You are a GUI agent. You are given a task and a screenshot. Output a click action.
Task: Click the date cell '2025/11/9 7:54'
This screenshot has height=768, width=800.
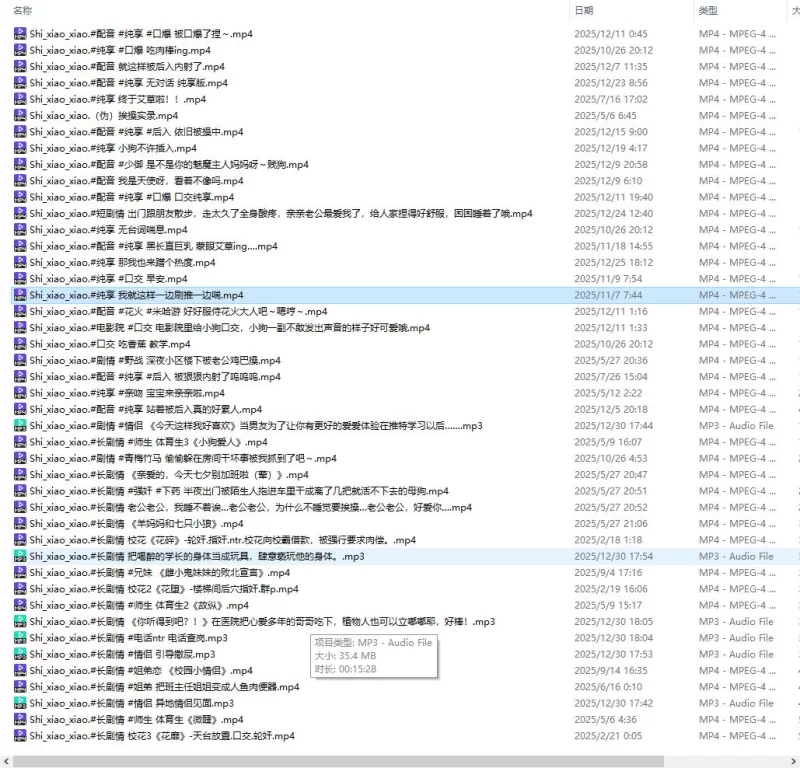point(608,279)
